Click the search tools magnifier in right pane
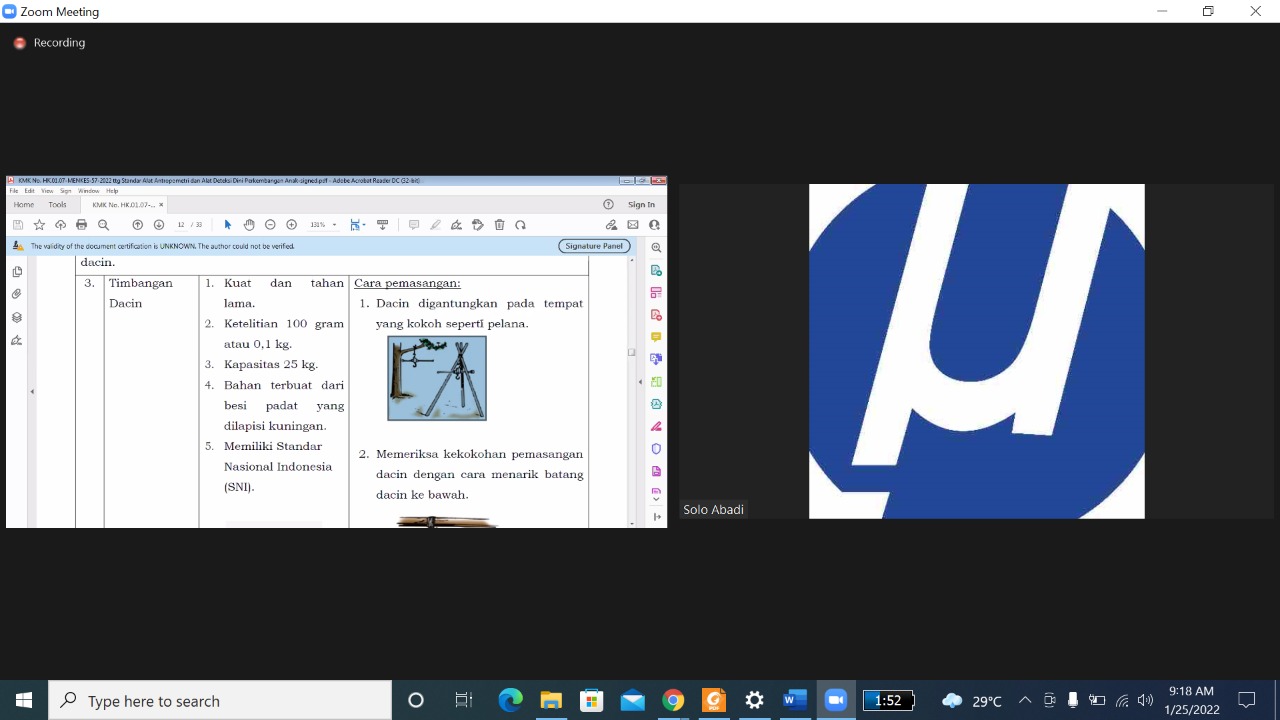Screen dimensions: 1280x720 [656, 247]
